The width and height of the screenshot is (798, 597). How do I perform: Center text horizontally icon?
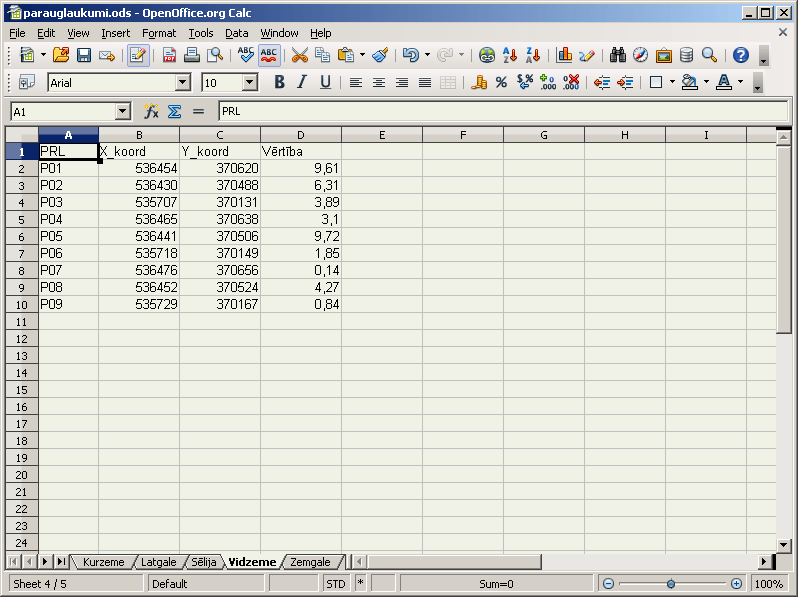pos(379,82)
